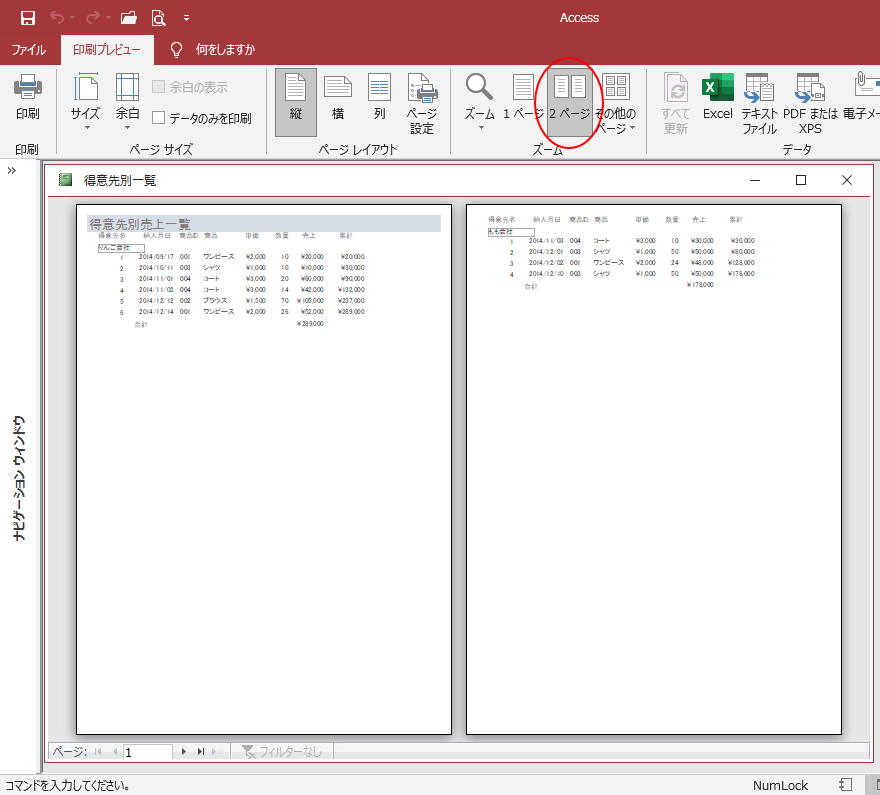The image size is (880, 795).
Task: Toggle すべて更新 command
Action: point(675,103)
